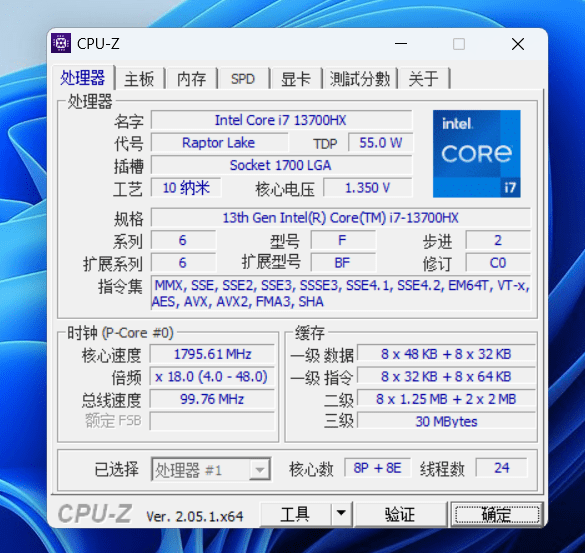Click the CPU-Z app icon in title bar
The height and width of the screenshot is (553, 585).
pos(61,43)
